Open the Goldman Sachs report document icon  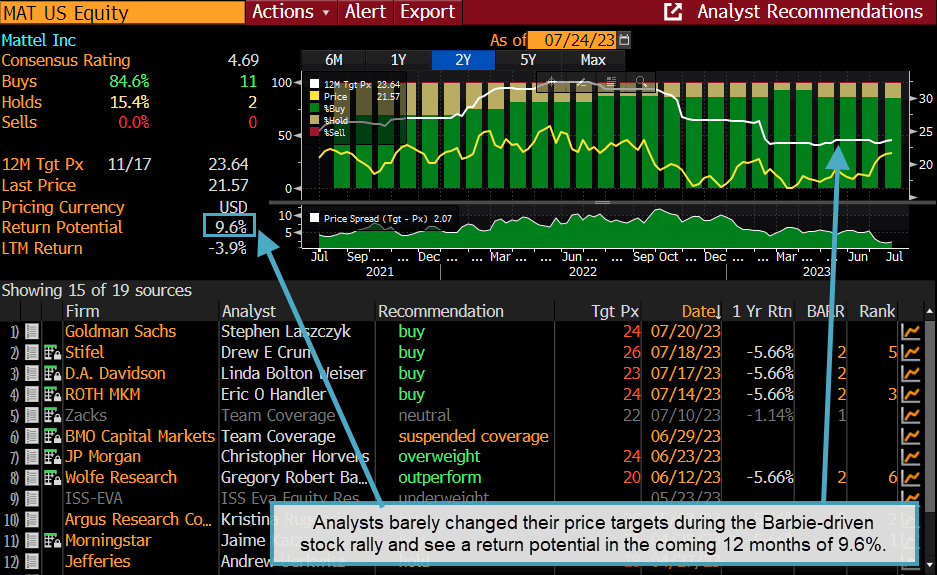point(32,331)
